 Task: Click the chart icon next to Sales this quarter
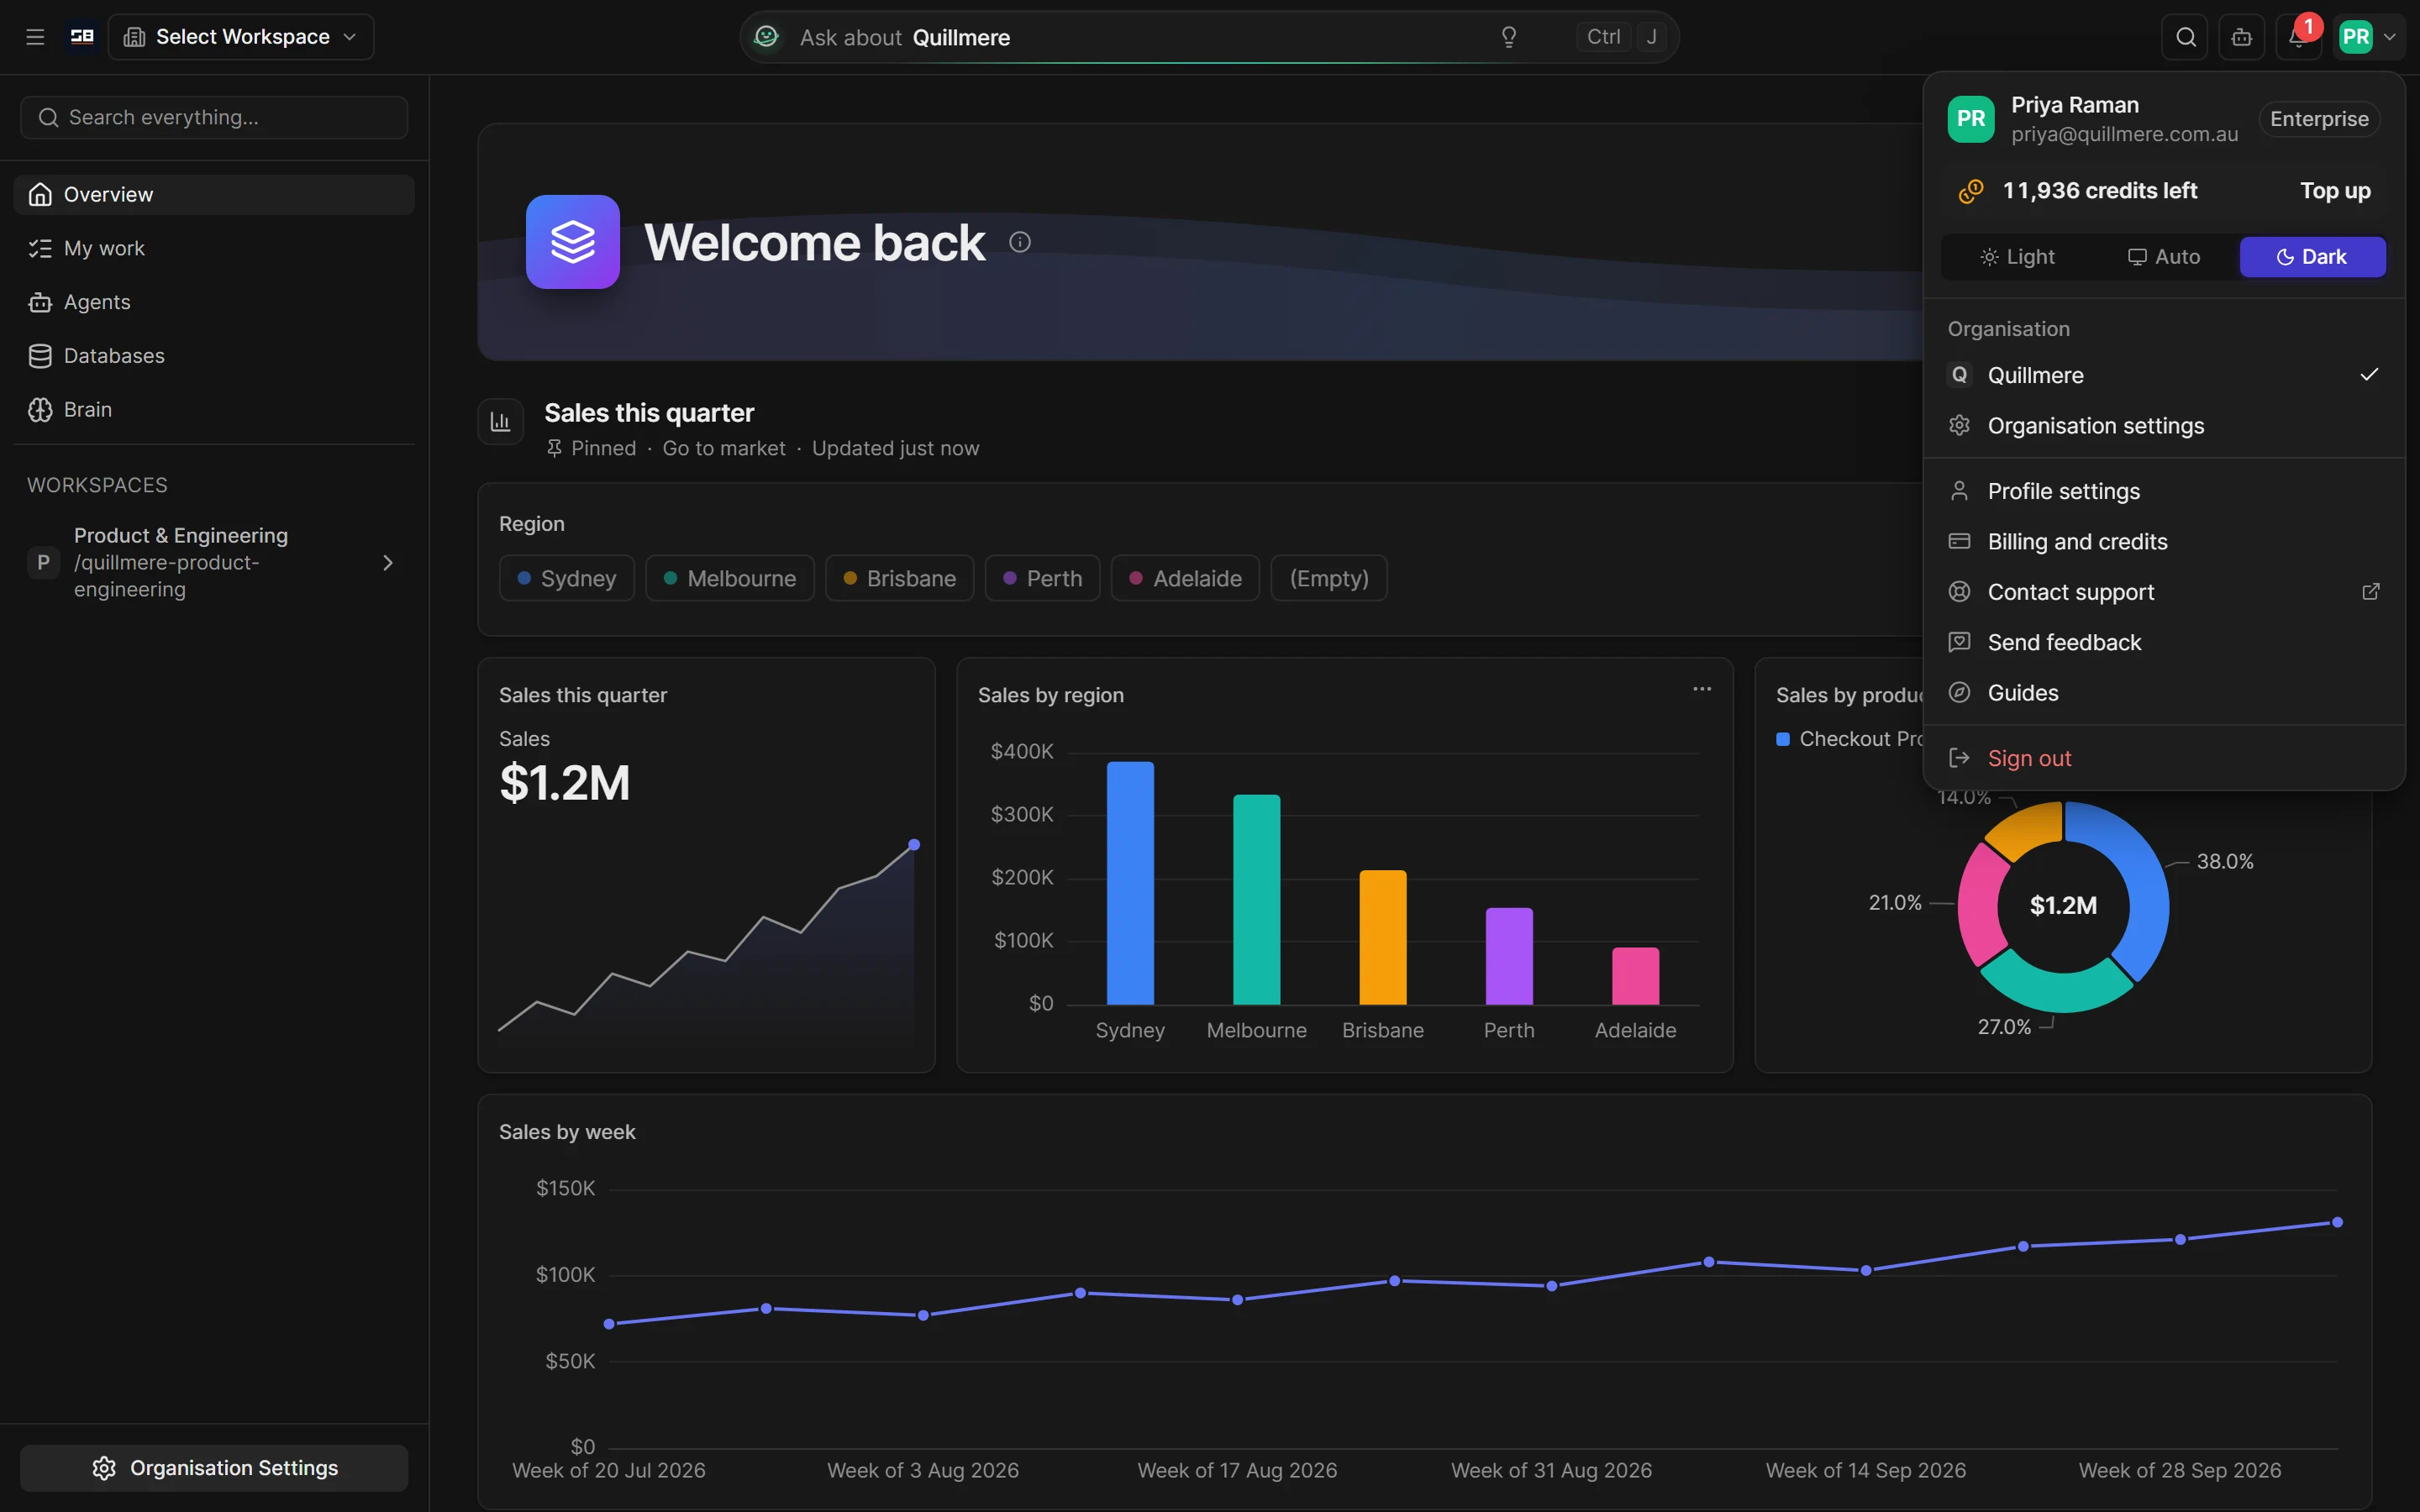click(x=500, y=422)
